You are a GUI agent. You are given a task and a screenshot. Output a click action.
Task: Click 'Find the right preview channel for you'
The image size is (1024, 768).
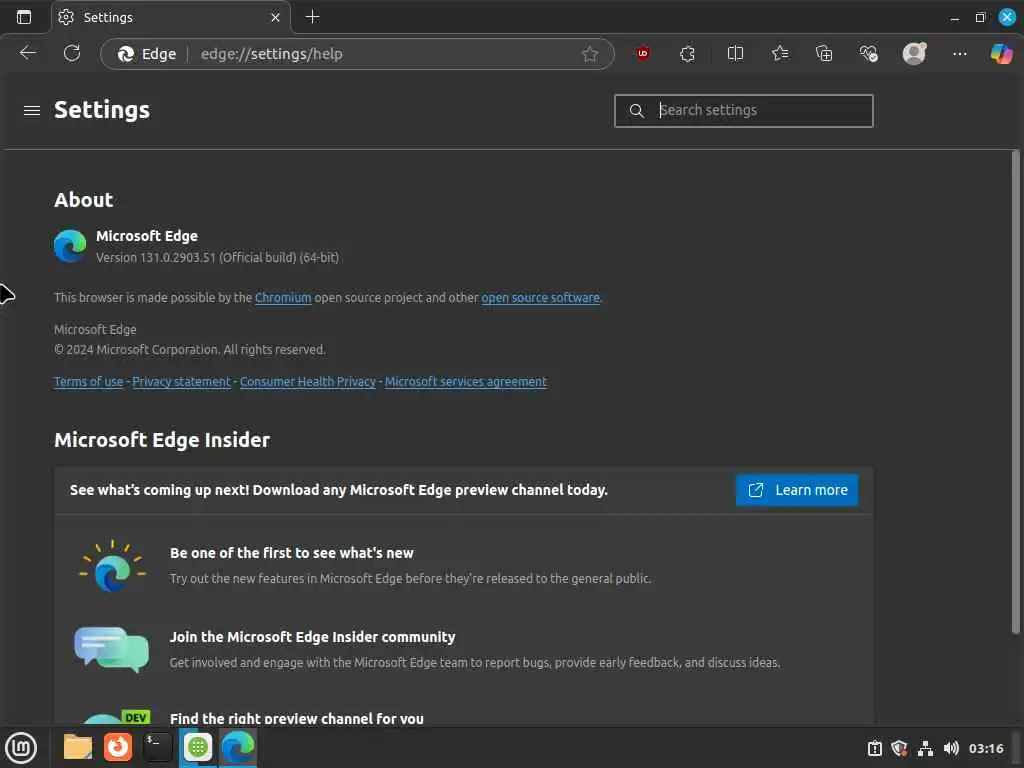[296, 718]
